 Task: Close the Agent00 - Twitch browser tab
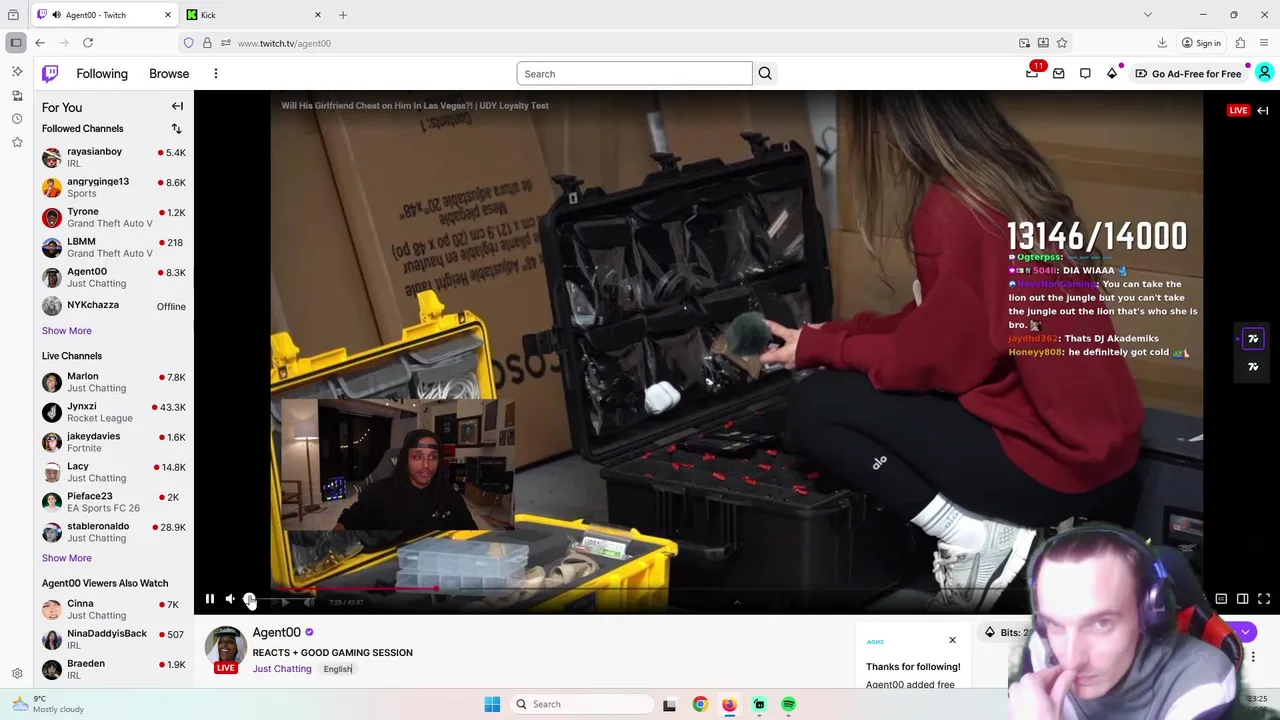tap(168, 15)
